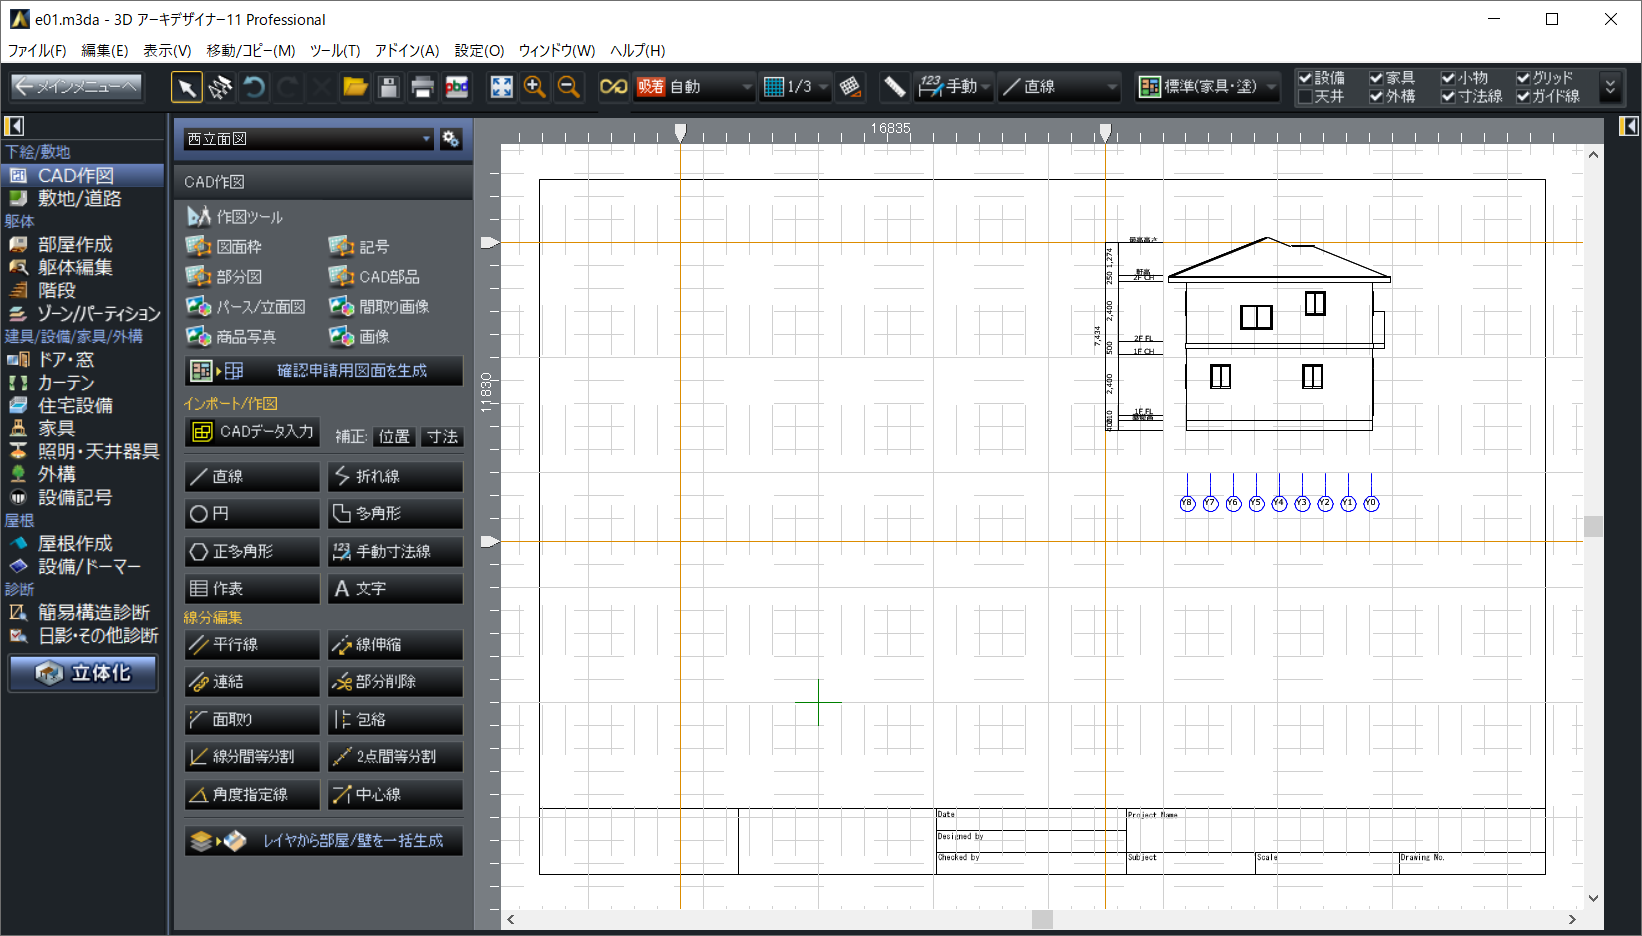This screenshot has height=936, width=1642.
Task: Click the fit-to-screen view icon
Action: point(501,88)
